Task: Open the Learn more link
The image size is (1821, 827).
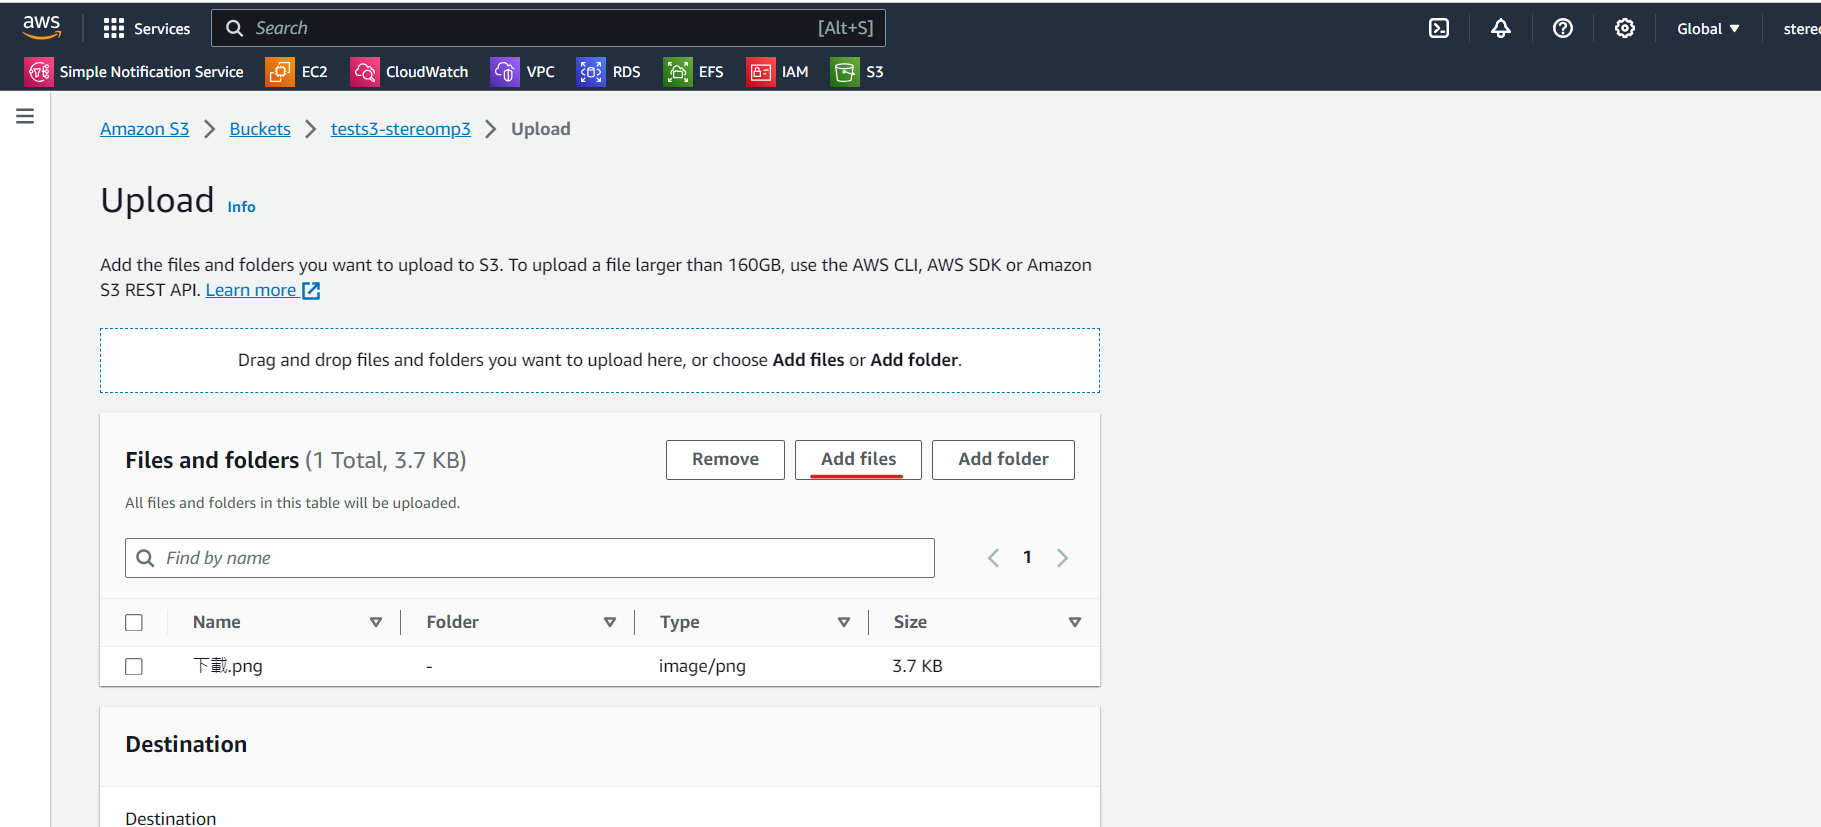Action: coord(251,290)
